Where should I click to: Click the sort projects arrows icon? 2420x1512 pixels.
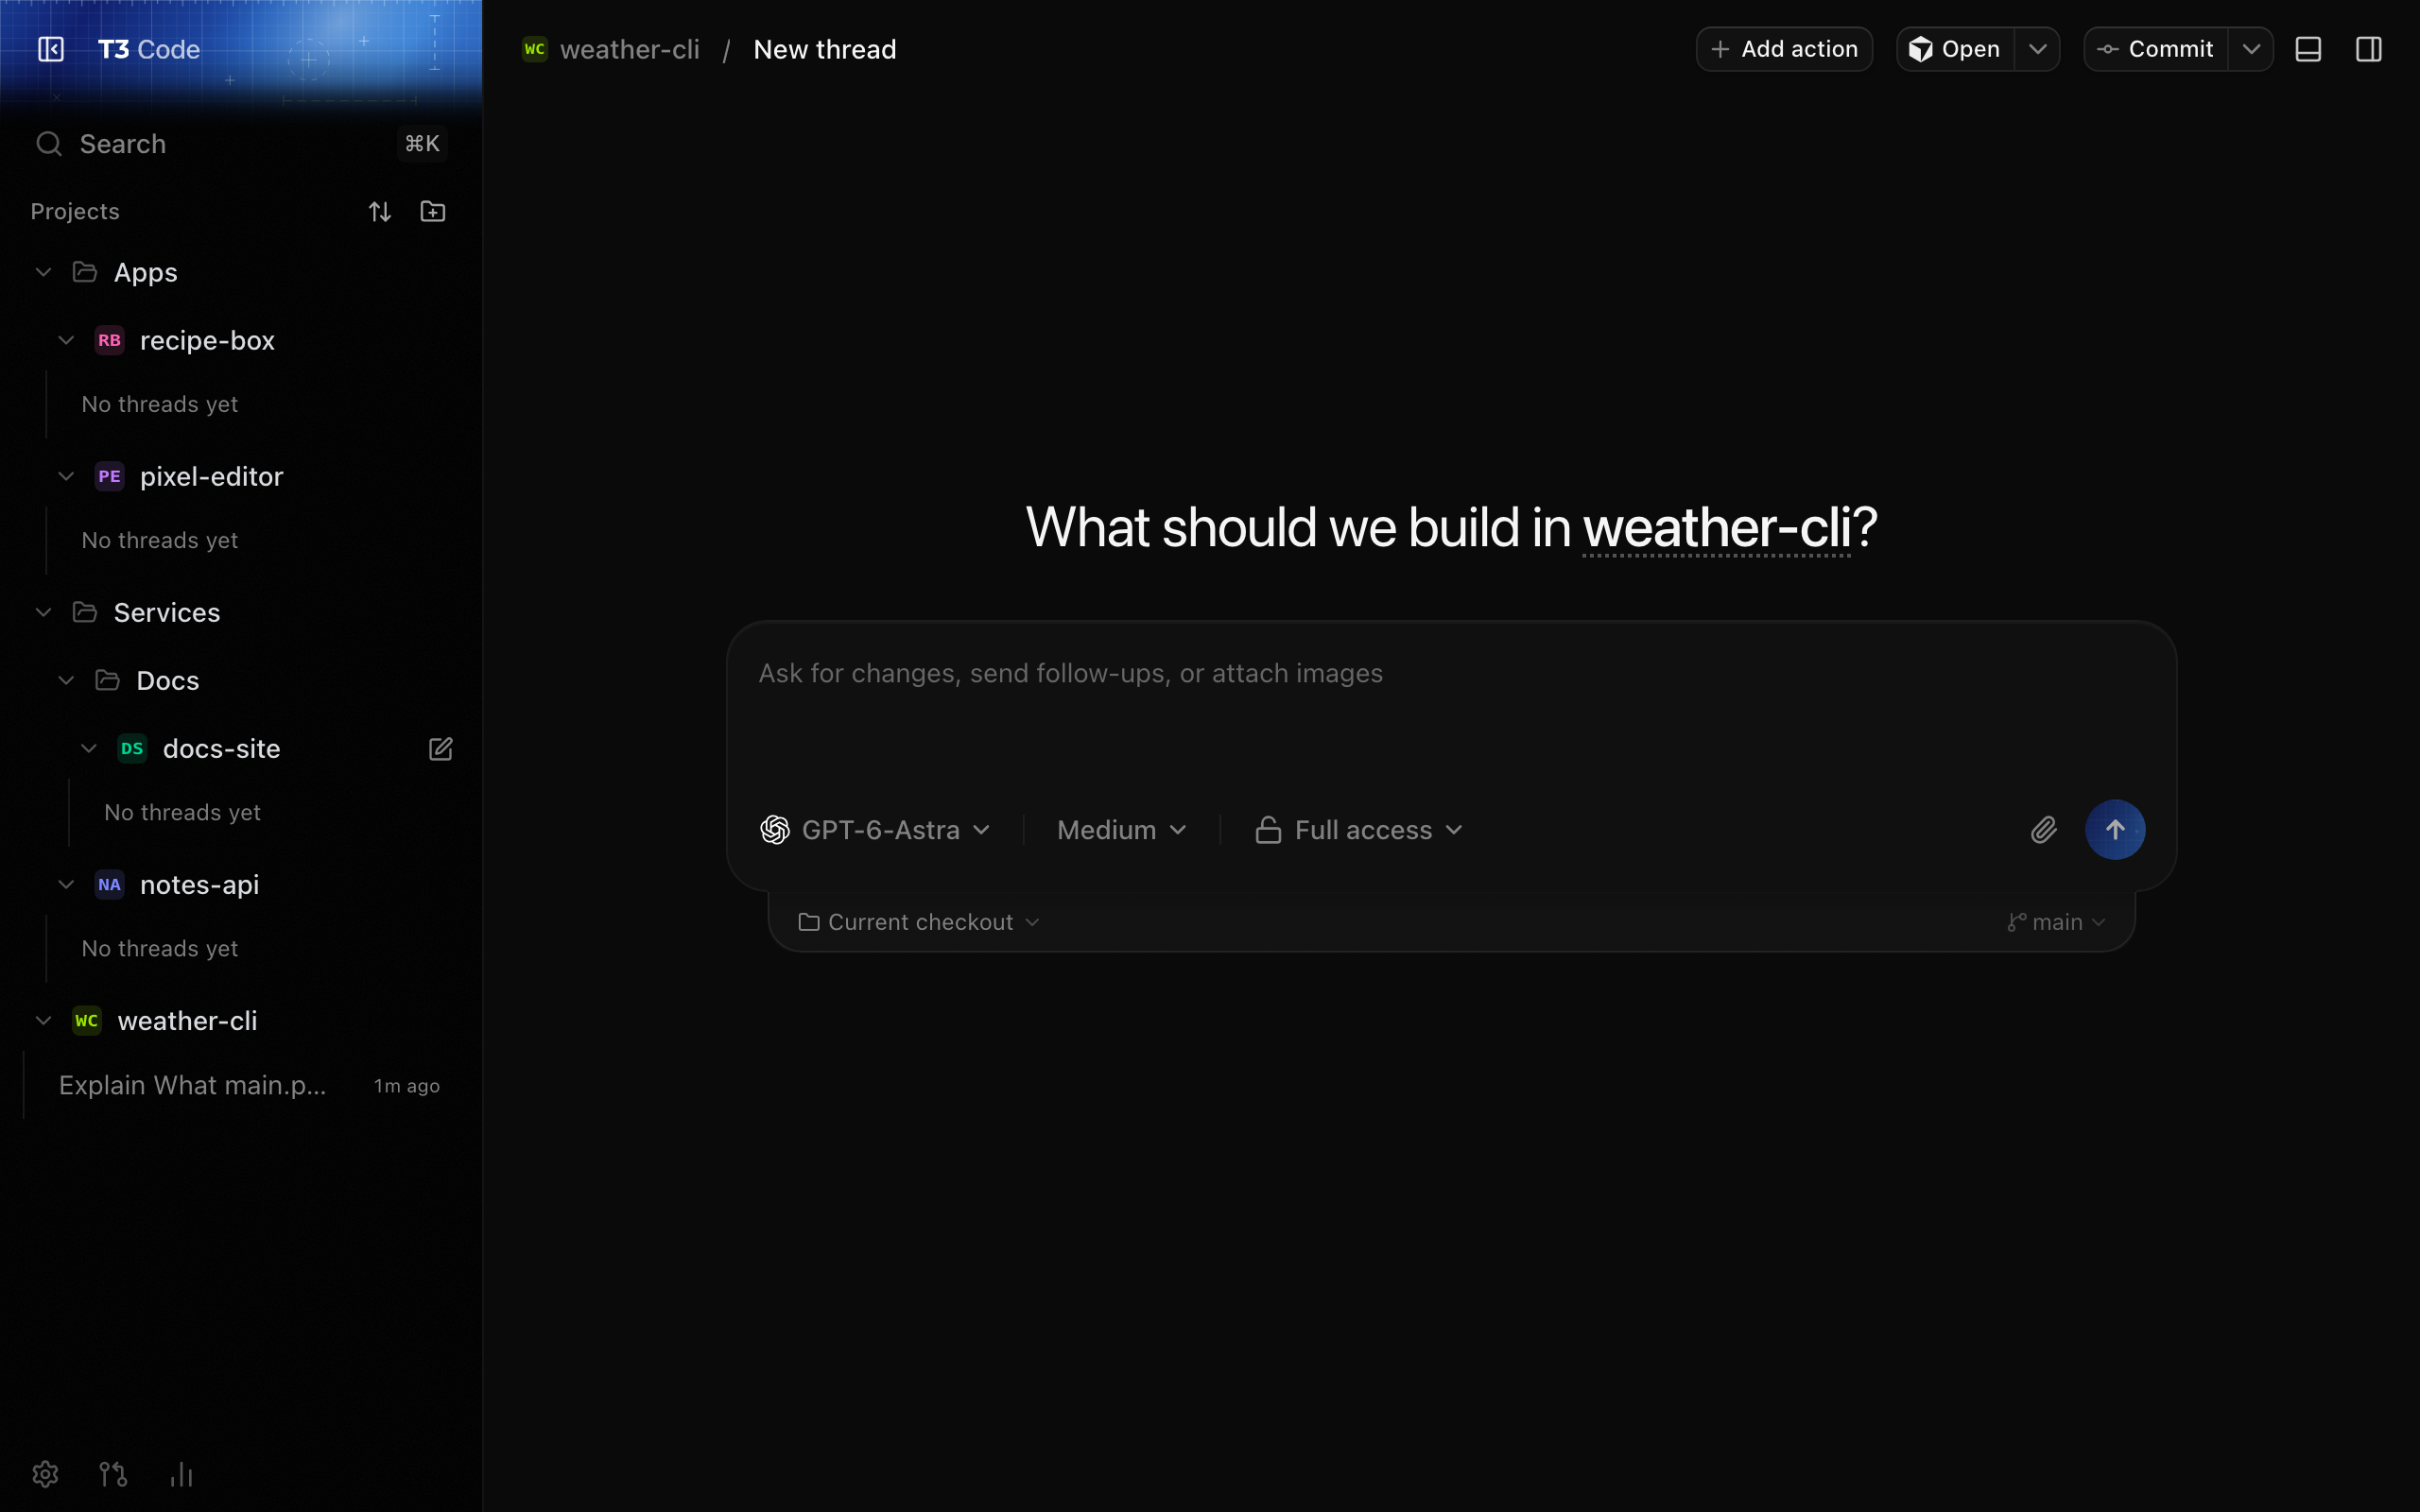coord(379,211)
